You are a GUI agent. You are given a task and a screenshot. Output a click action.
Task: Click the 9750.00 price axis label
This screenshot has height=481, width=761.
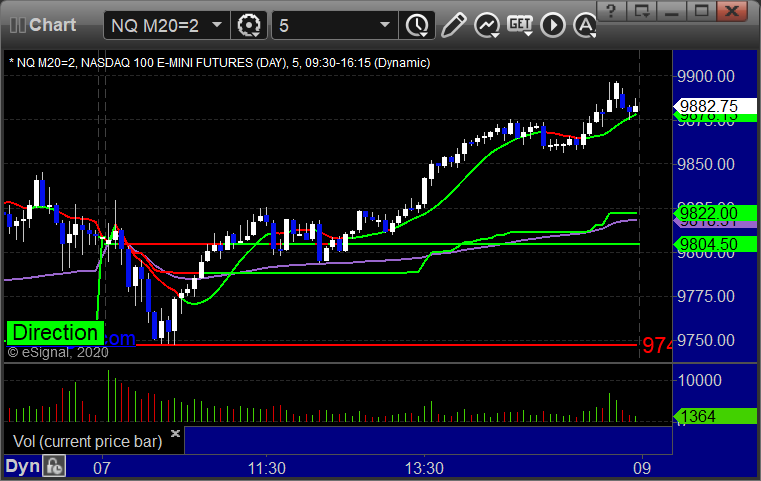[706, 340]
